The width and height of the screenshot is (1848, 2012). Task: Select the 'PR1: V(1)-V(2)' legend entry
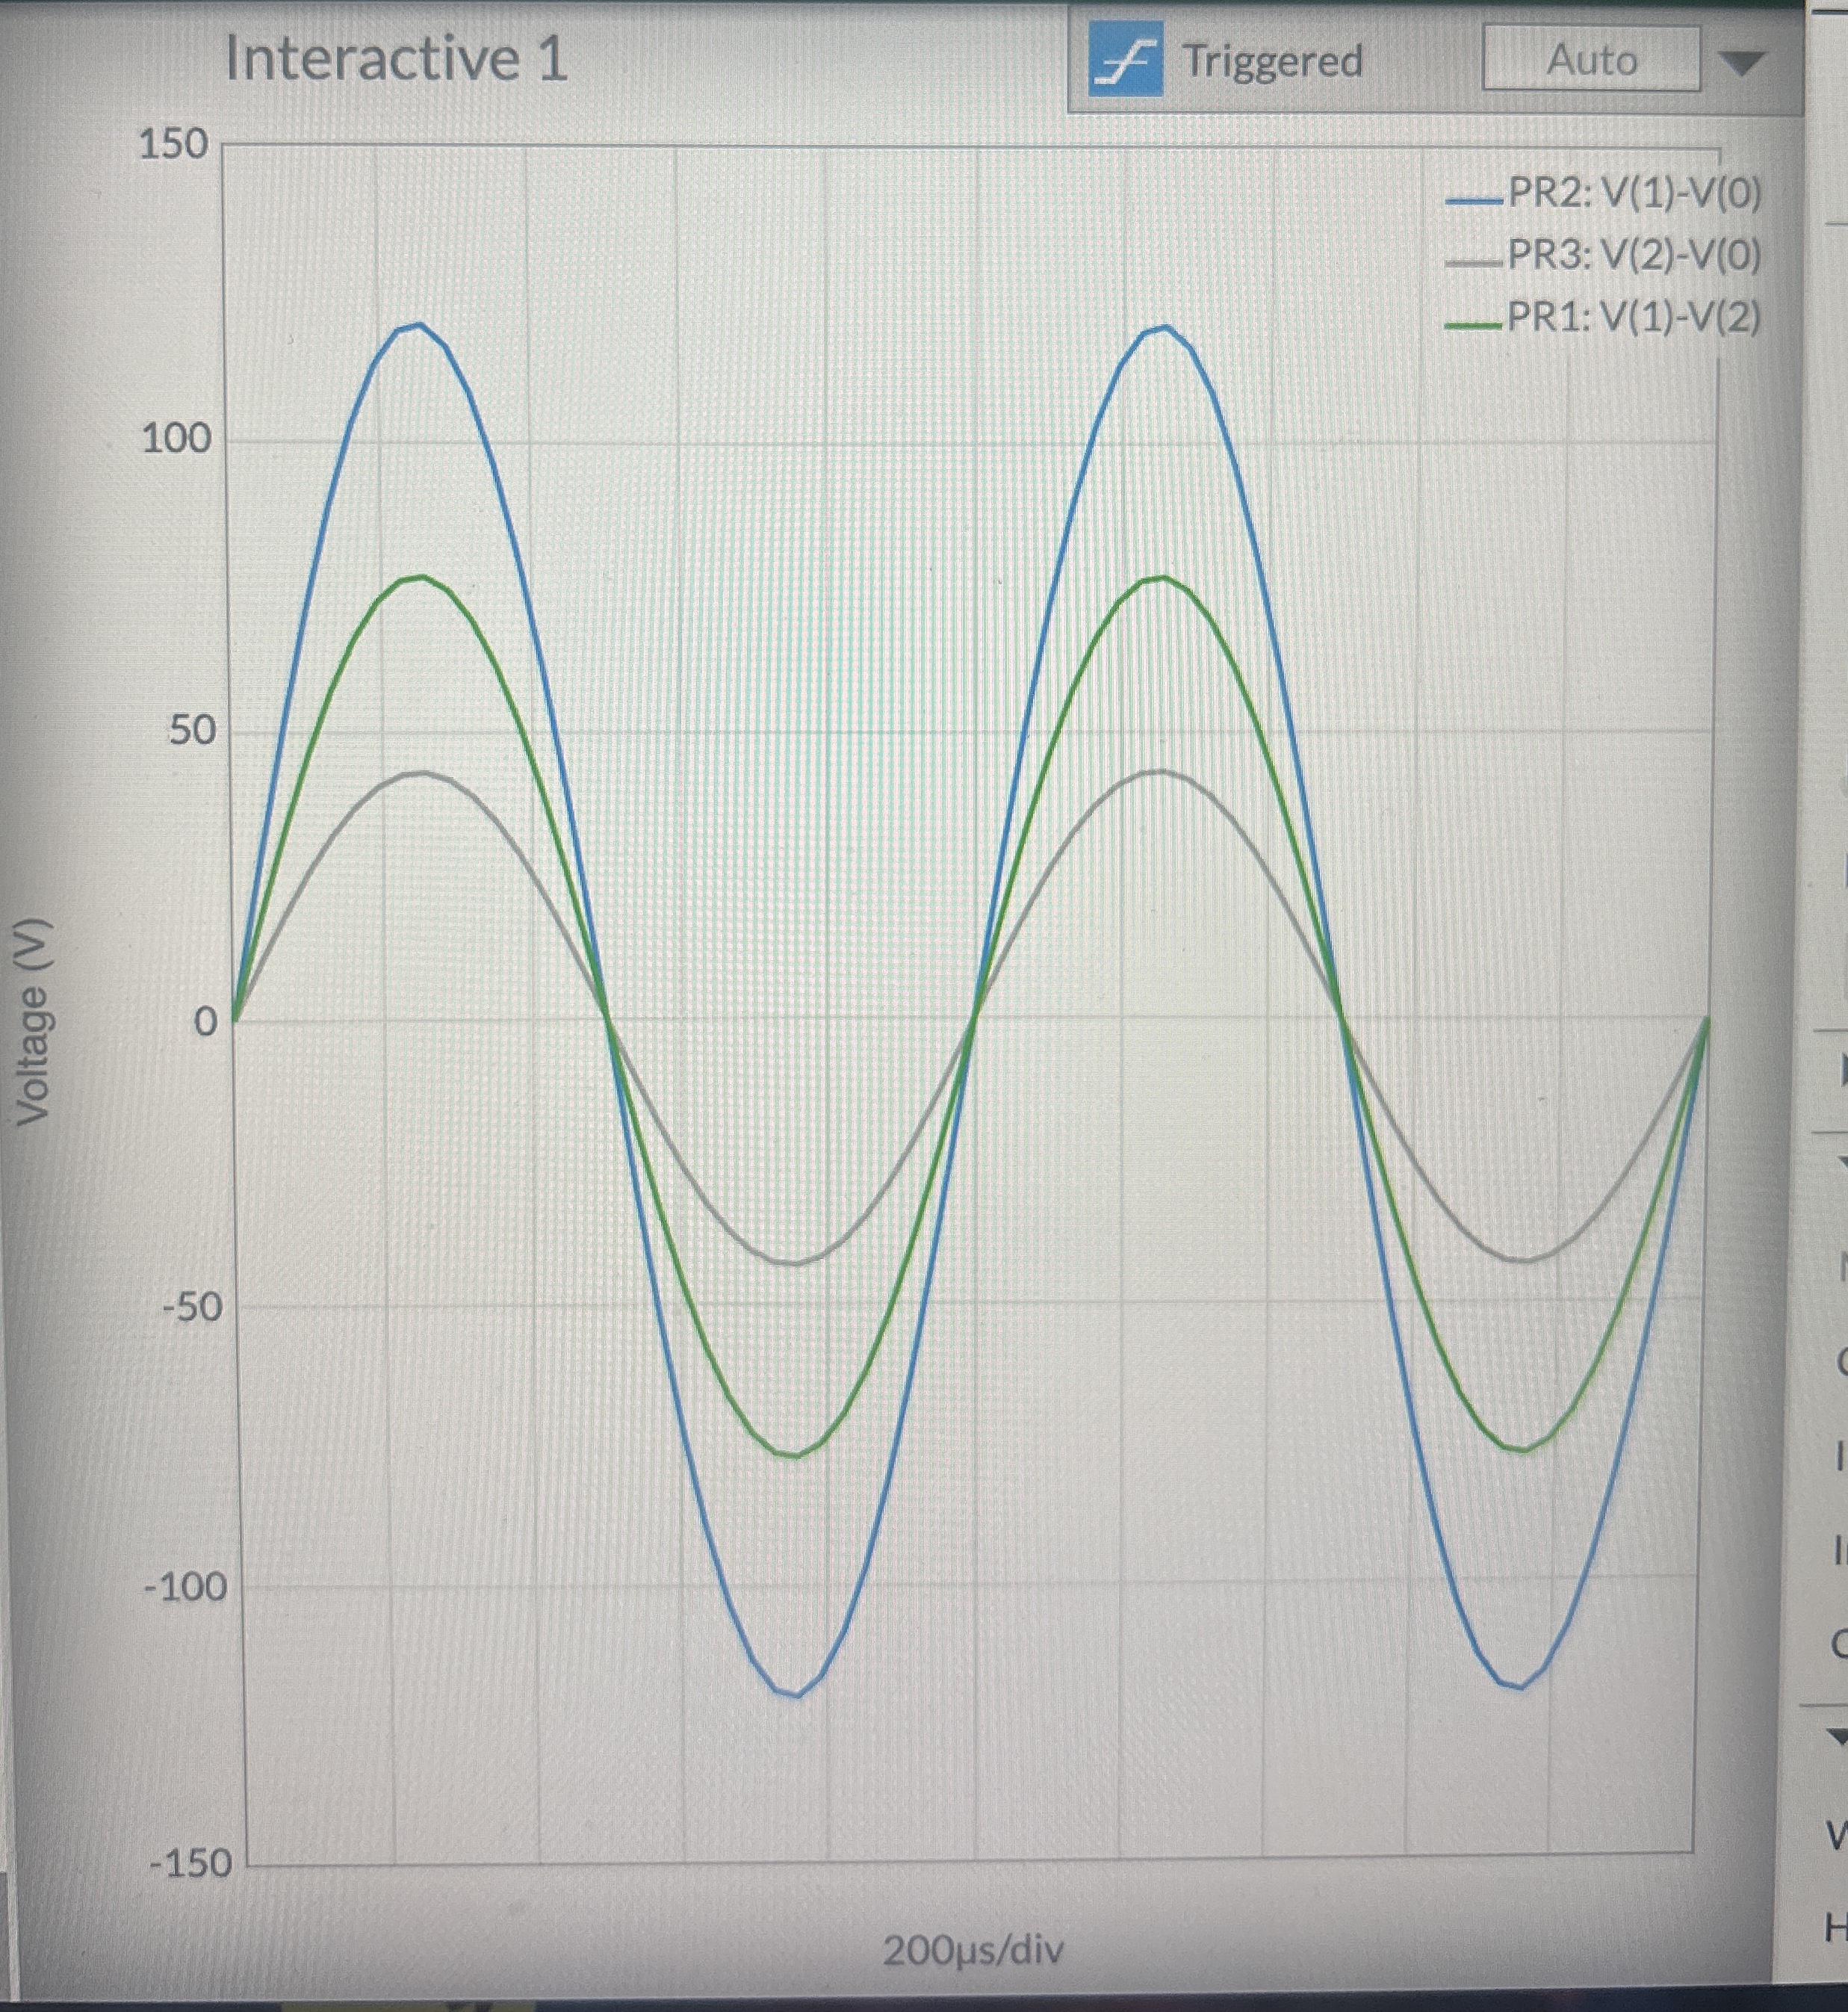pyautogui.click(x=1634, y=318)
